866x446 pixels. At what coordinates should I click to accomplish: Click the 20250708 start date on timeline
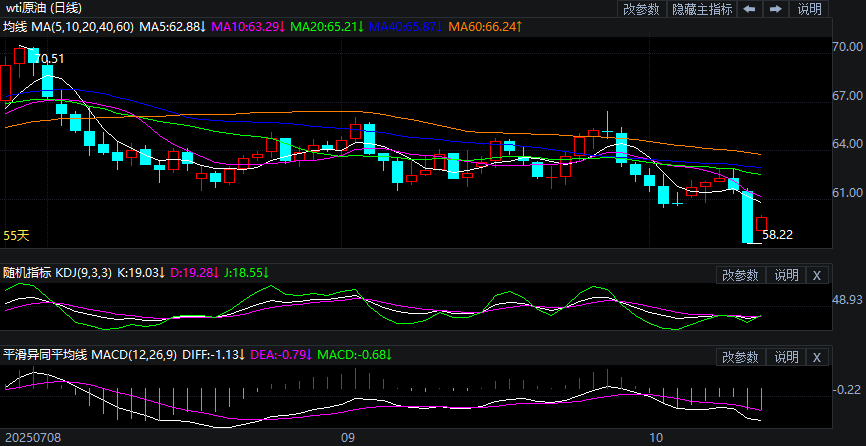[32, 438]
